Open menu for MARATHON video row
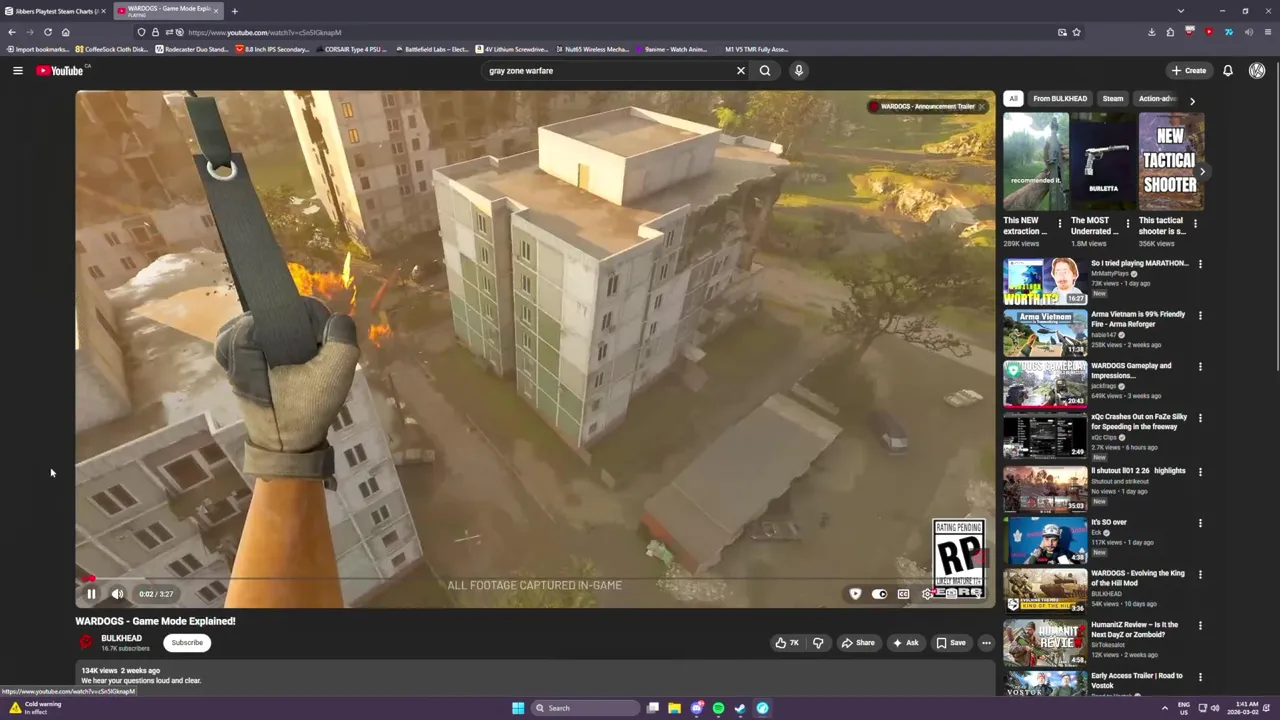This screenshot has height=720, width=1280. pyautogui.click(x=1200, y=264)
